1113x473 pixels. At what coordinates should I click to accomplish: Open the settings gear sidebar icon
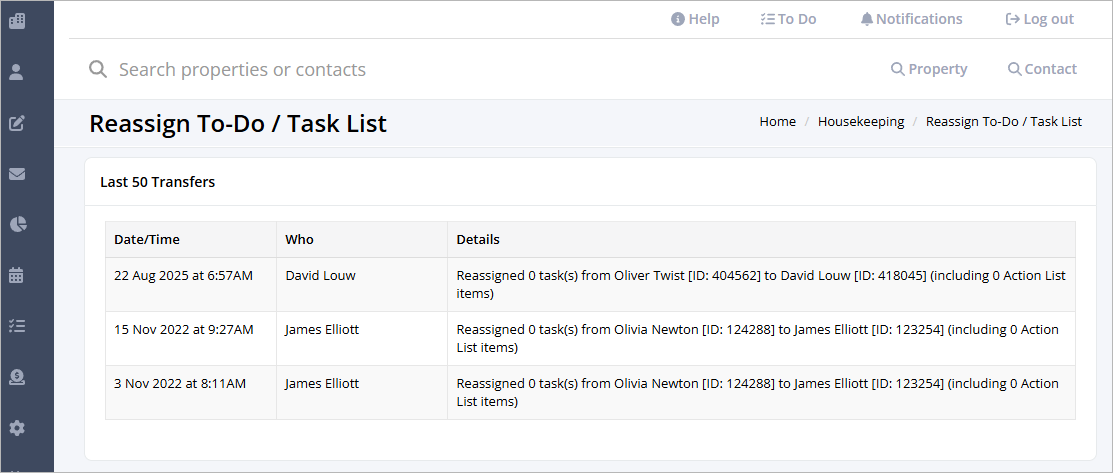coord(17,428)
